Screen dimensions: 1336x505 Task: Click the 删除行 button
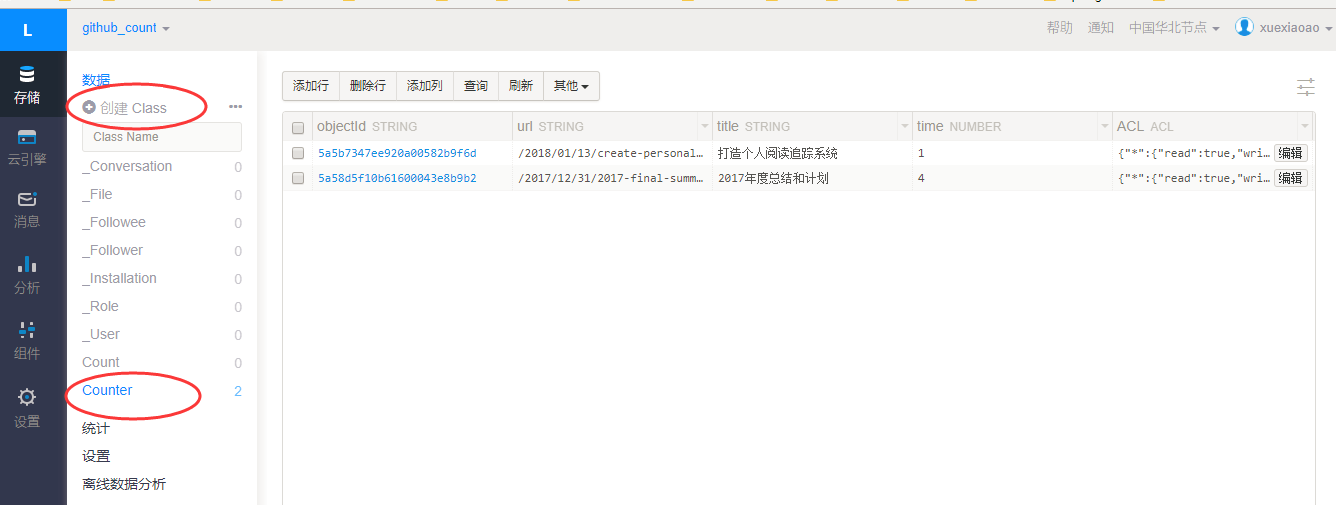[368, 86]
